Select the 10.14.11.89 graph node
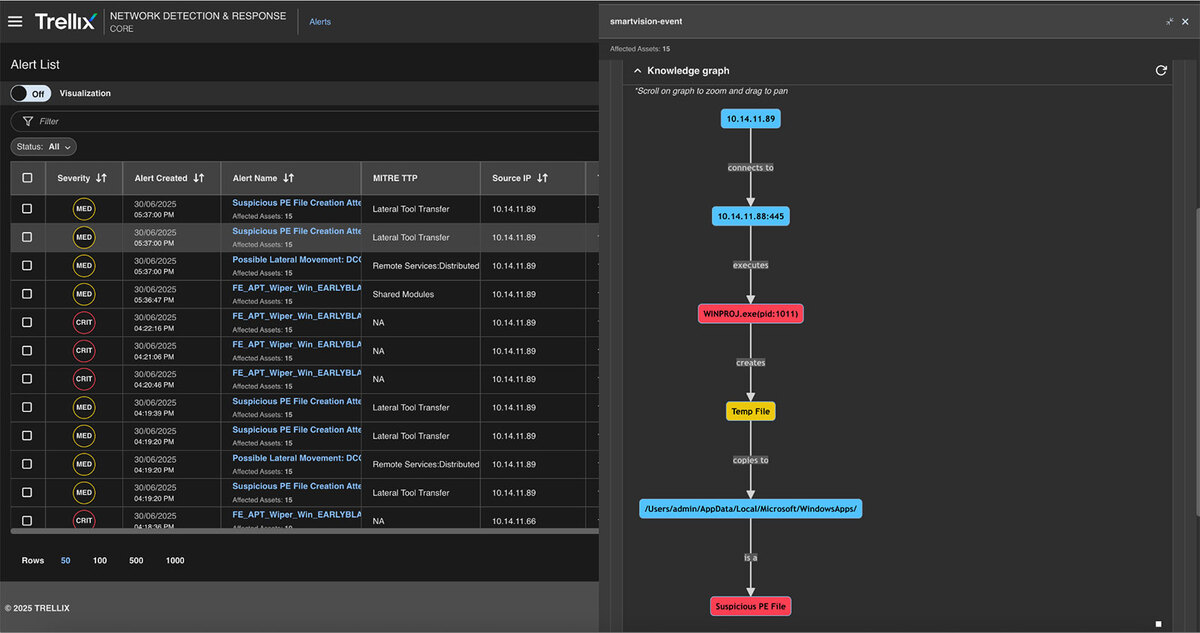The image size is (1200, 633). pos(750,118)
